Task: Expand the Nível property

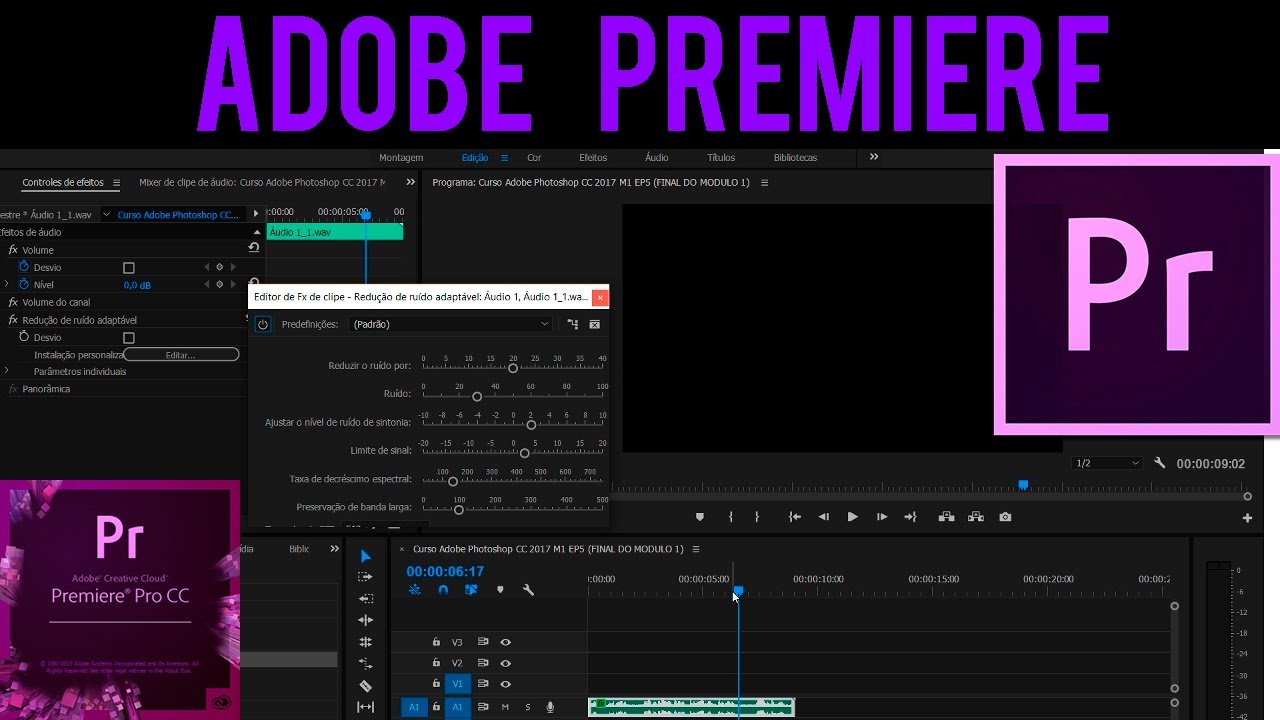Action: point(7,285)
